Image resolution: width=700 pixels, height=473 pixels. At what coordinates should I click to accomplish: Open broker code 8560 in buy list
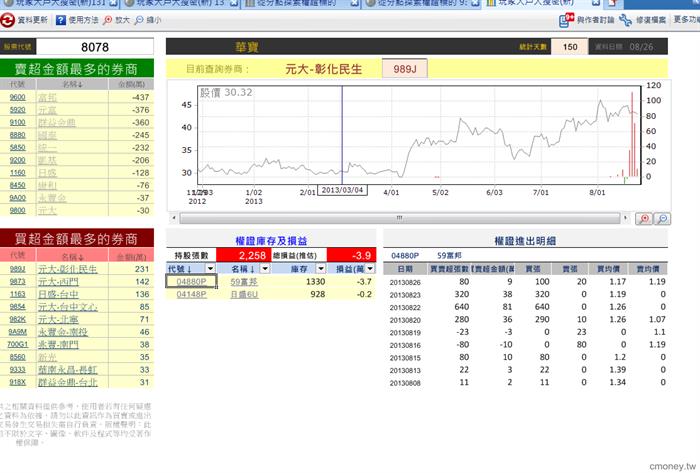[x=18, y=357]
